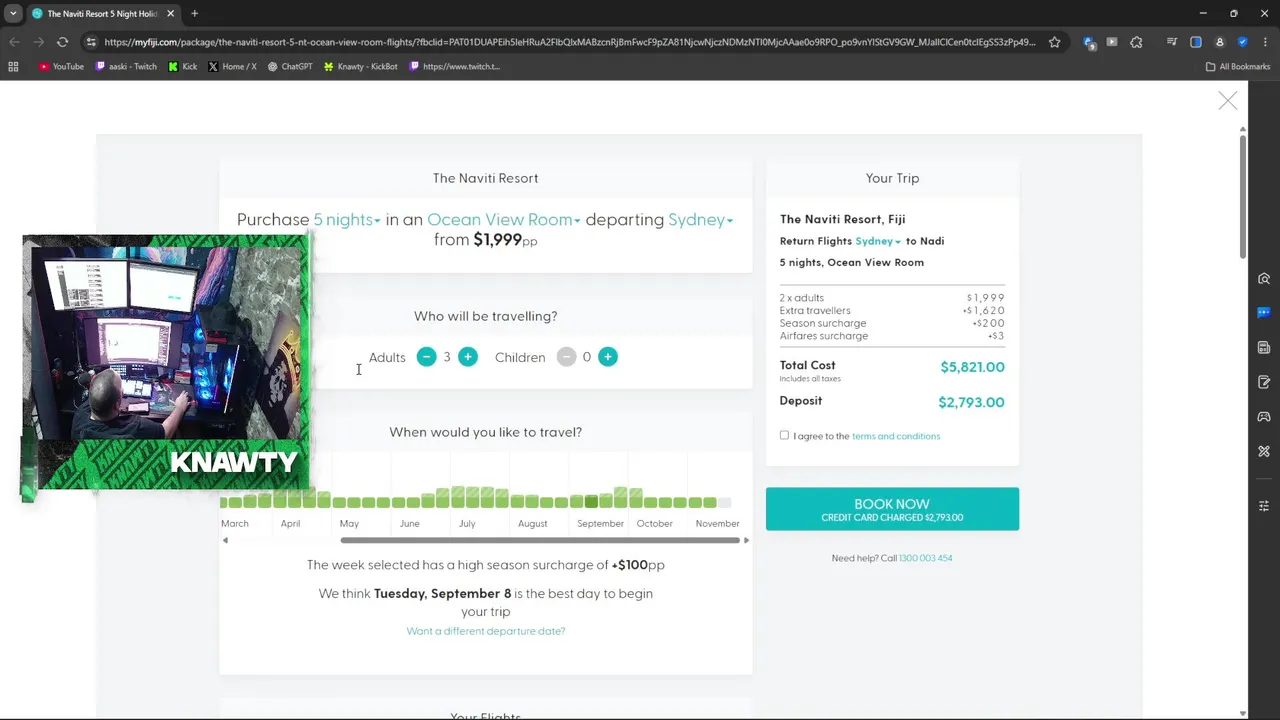Open the browser profile avatar icon
Screen dimensions: 1280x720
pyautogui.click(x=1219, y=42)
